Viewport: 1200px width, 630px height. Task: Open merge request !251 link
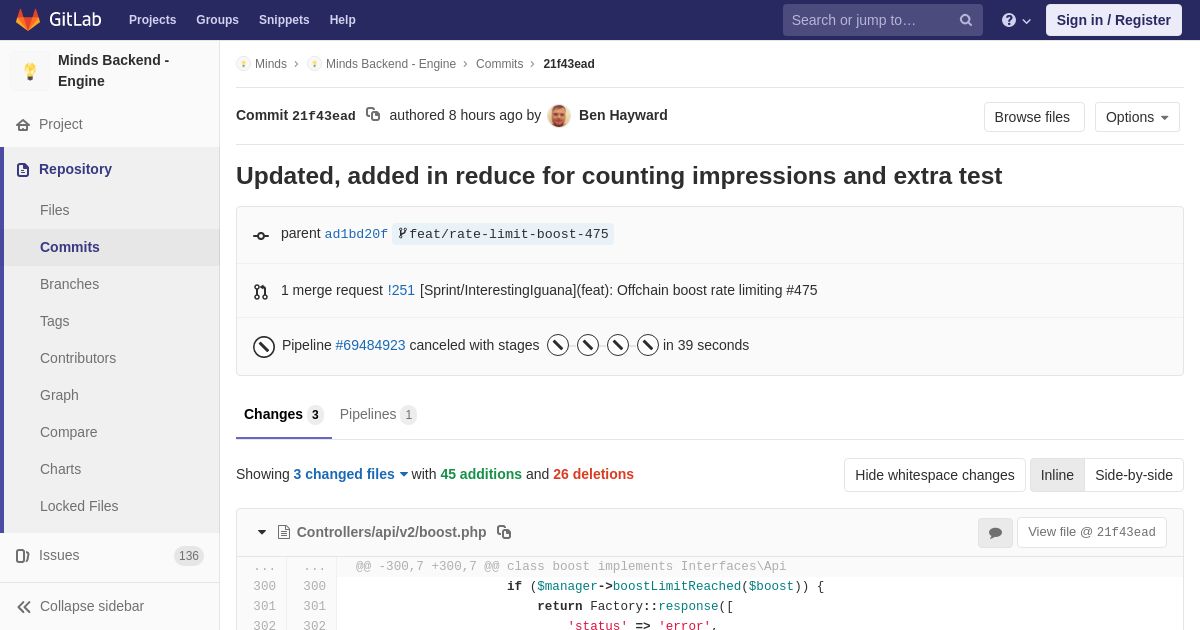click(401, 290)
